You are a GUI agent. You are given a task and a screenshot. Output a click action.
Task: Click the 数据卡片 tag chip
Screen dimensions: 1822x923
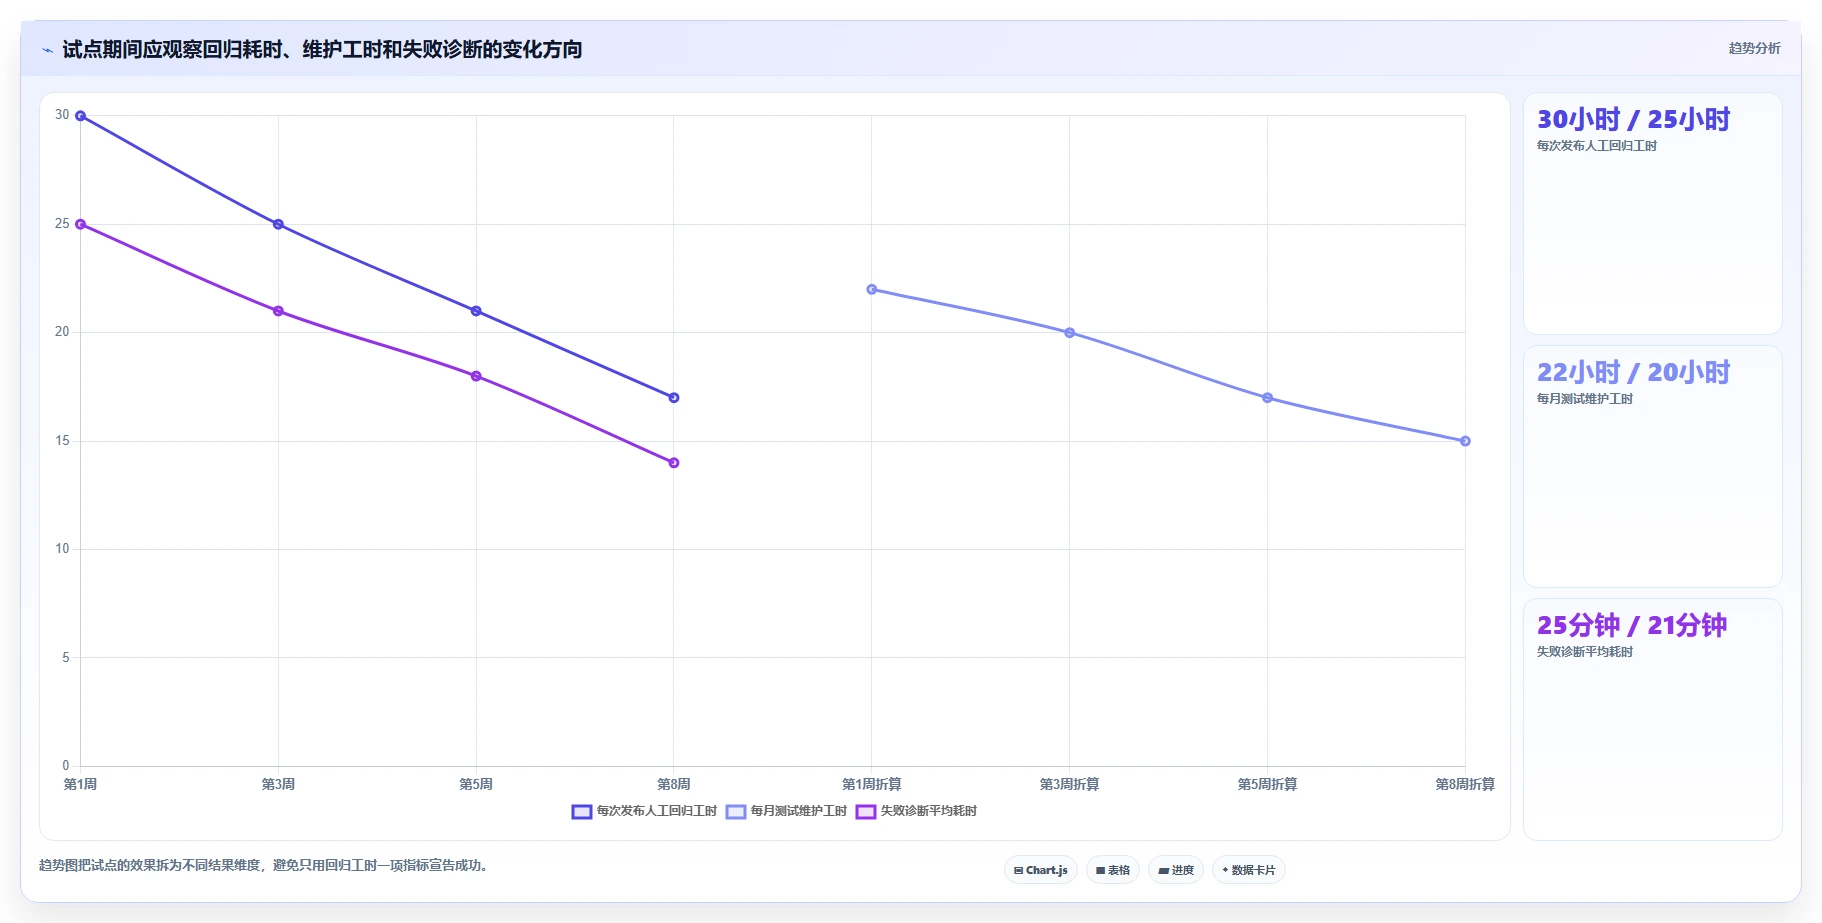1248,870
